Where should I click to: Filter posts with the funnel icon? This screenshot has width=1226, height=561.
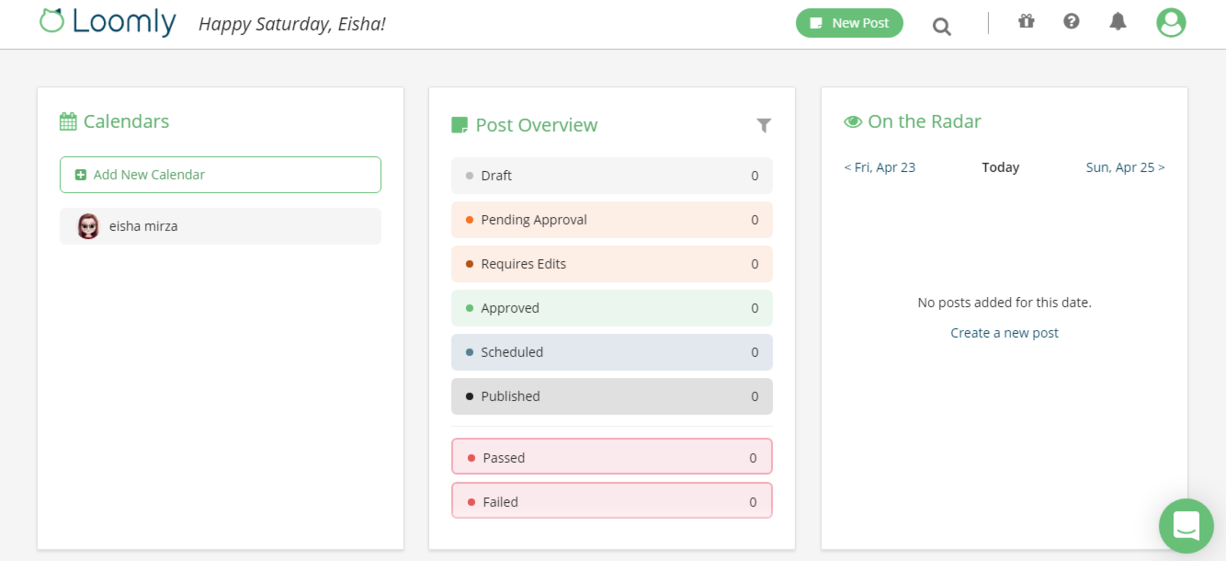tap(764, 125)
